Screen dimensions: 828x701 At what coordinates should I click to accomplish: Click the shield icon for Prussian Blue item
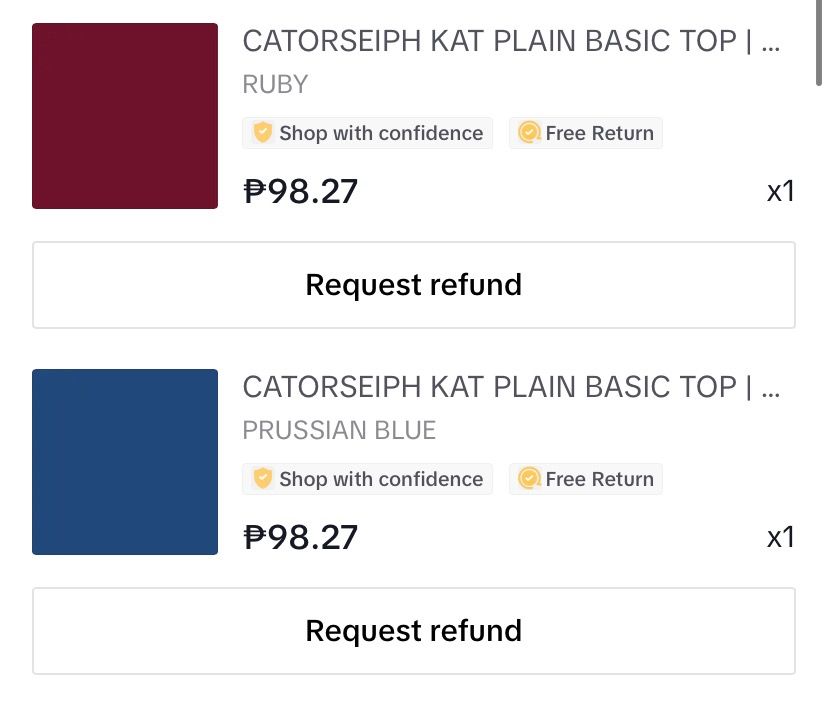(x=262, y=479)
